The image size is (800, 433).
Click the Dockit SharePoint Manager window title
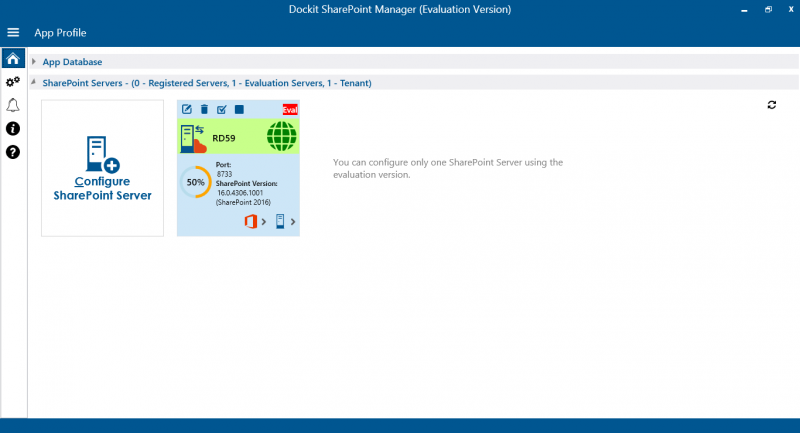[400, 9]
